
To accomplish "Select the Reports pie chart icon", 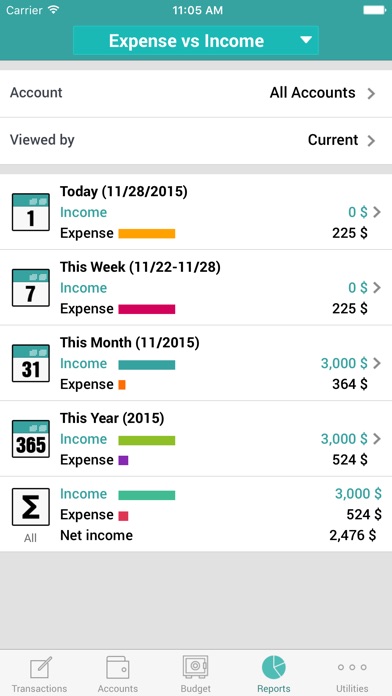I will (273, 667).
